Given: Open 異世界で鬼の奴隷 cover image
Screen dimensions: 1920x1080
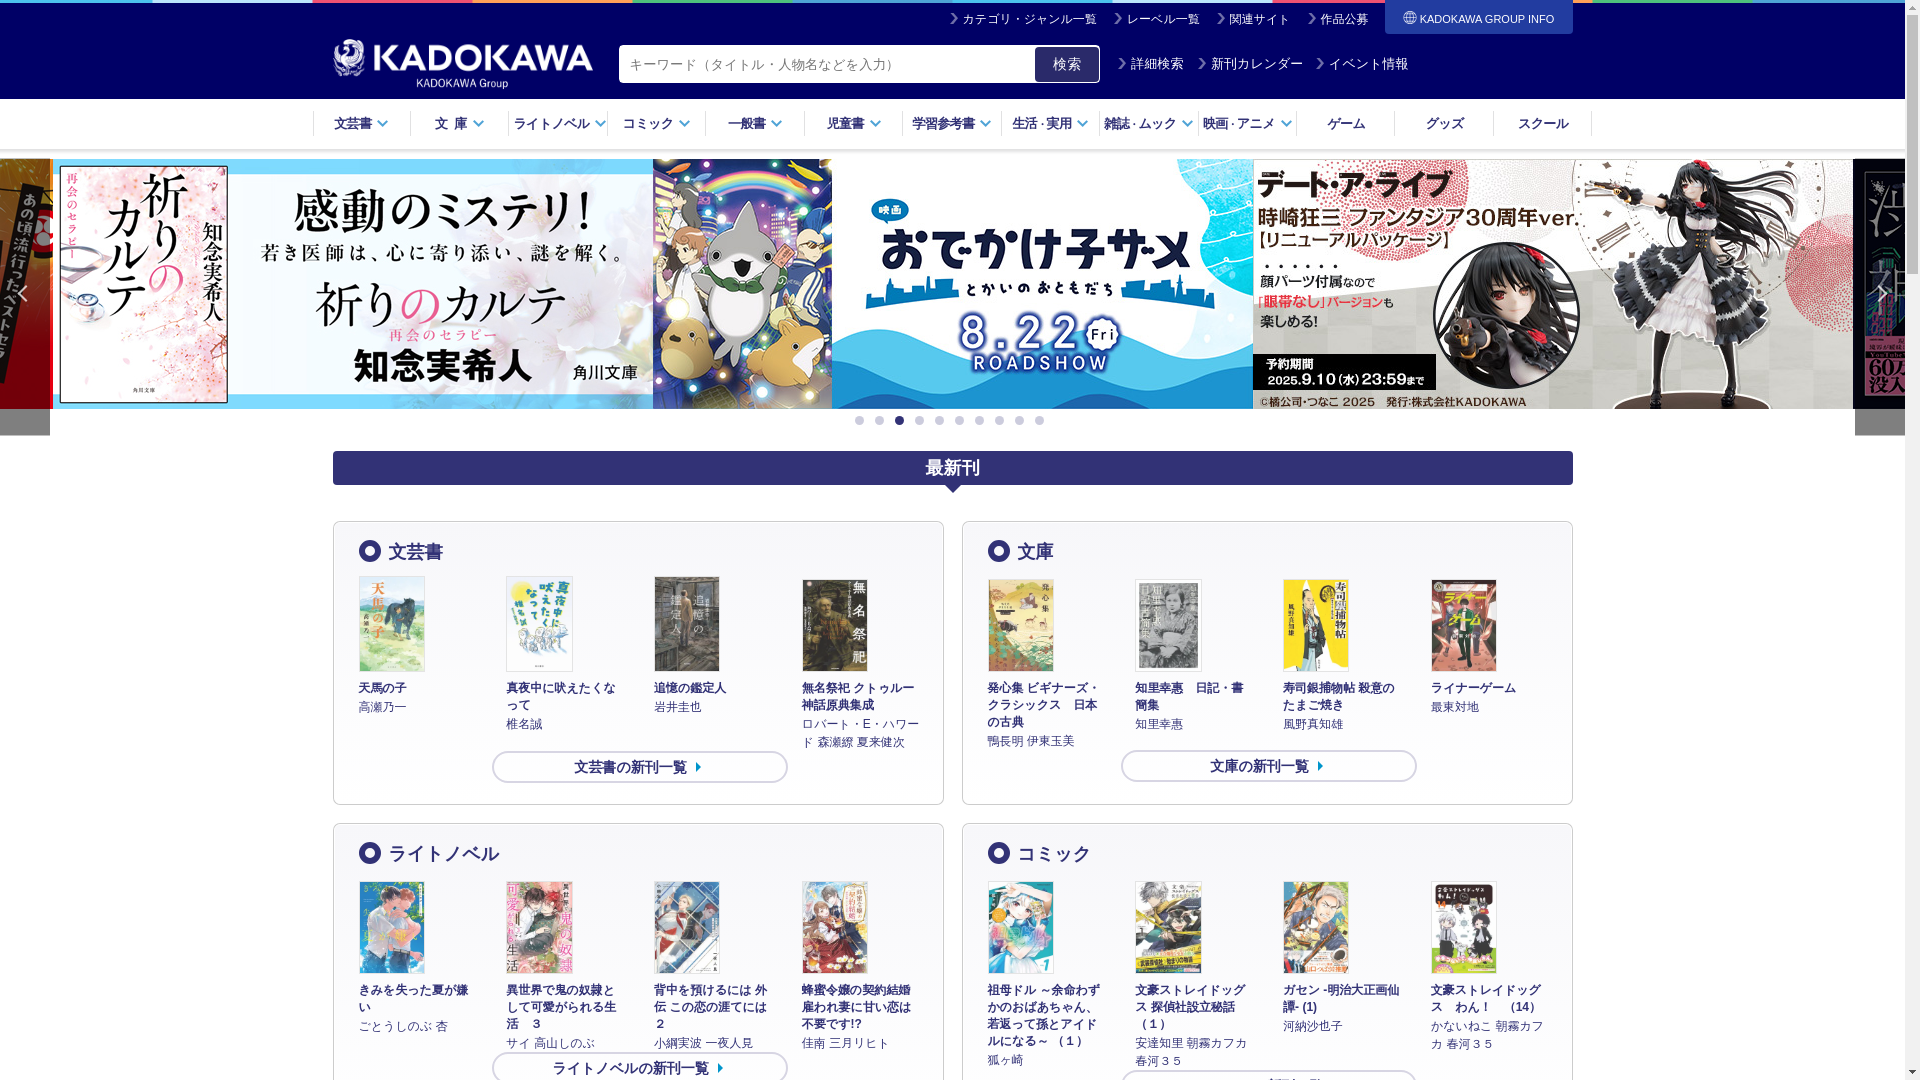Looking at the screenshot, I should (539, 927).
